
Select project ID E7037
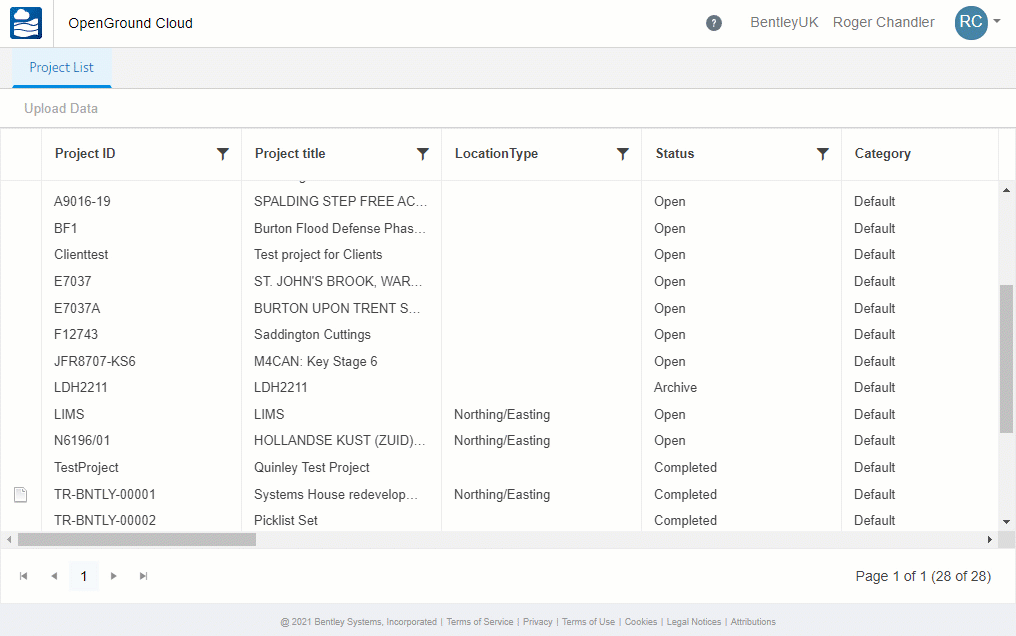click(73, 282)
